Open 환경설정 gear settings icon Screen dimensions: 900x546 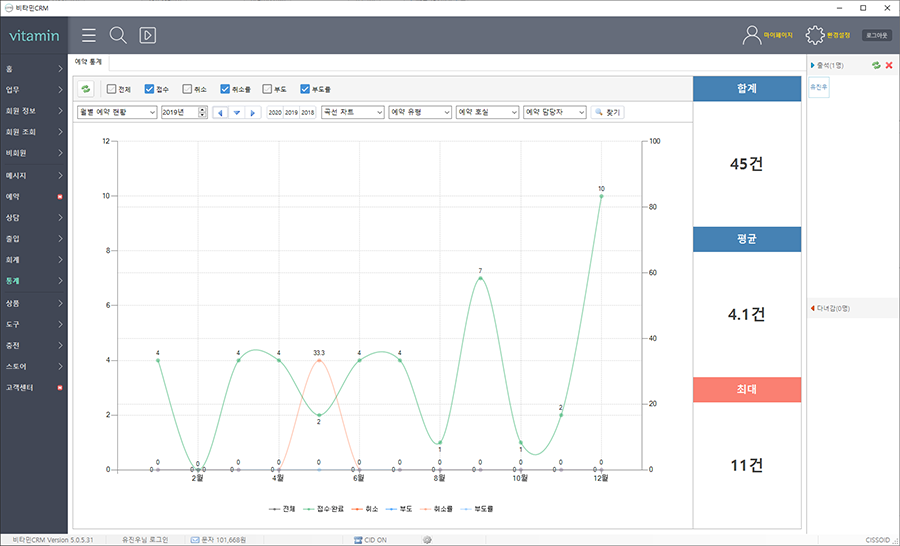pos(814,35)
